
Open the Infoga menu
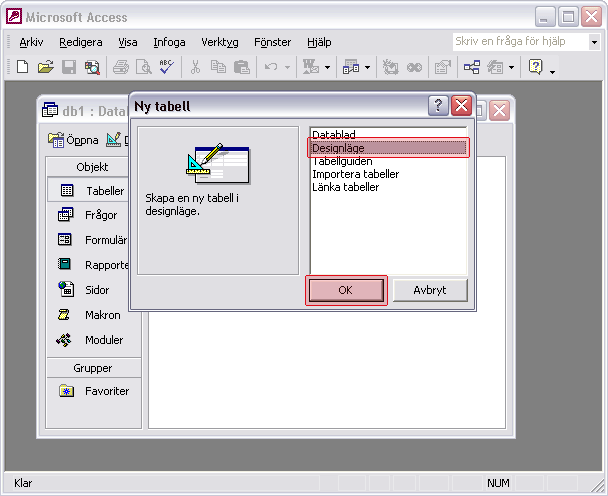tap(169, 42)
